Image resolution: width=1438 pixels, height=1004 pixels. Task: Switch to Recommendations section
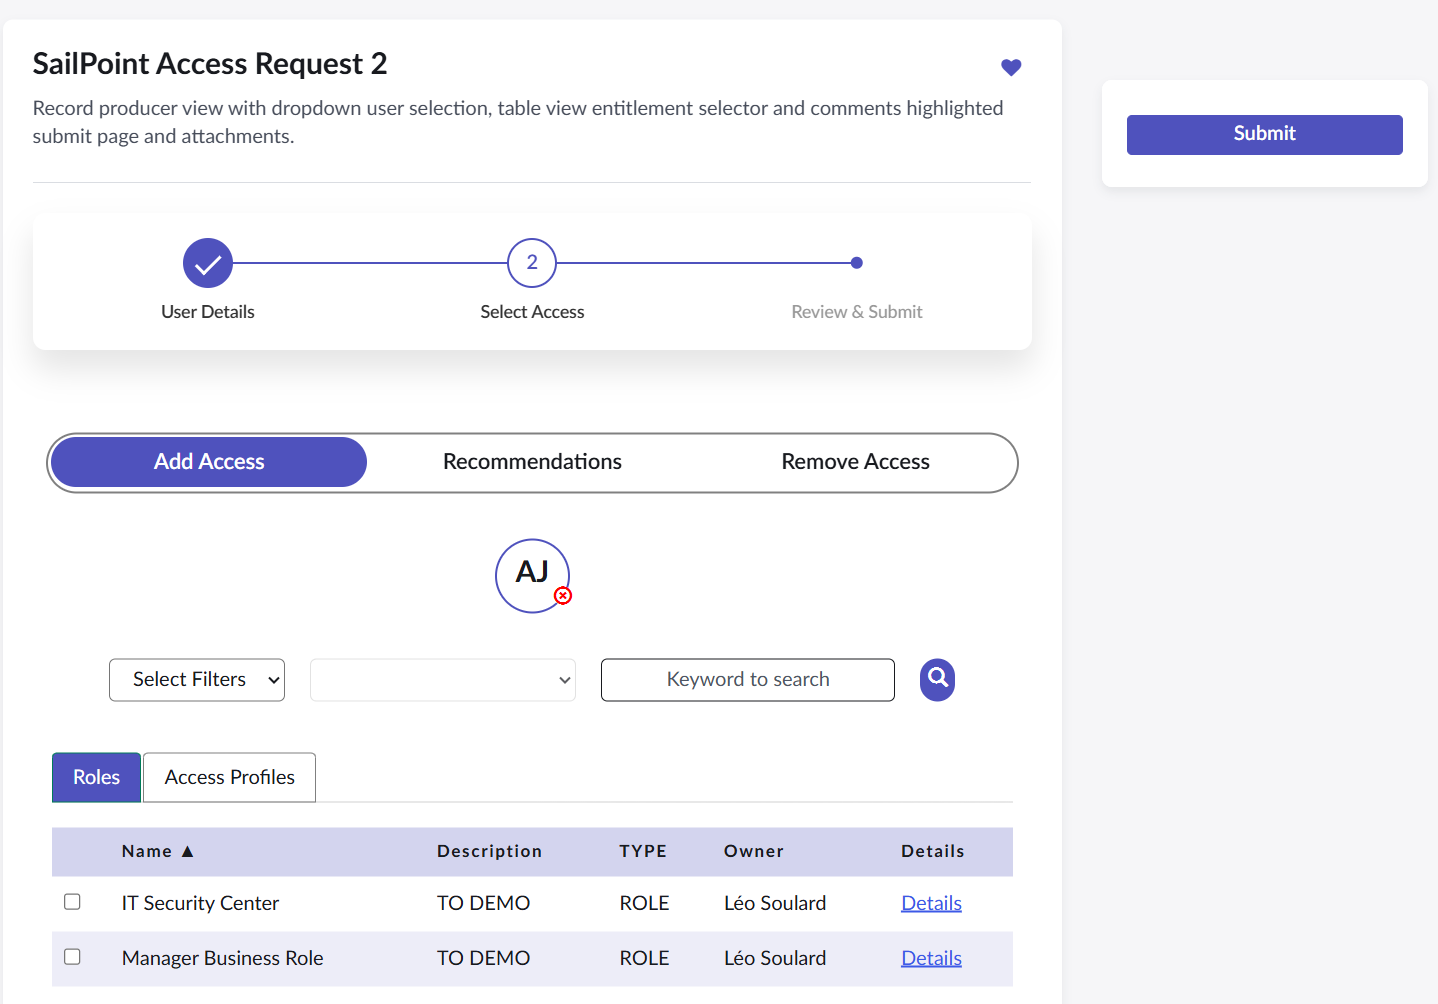tap(532, 462)
